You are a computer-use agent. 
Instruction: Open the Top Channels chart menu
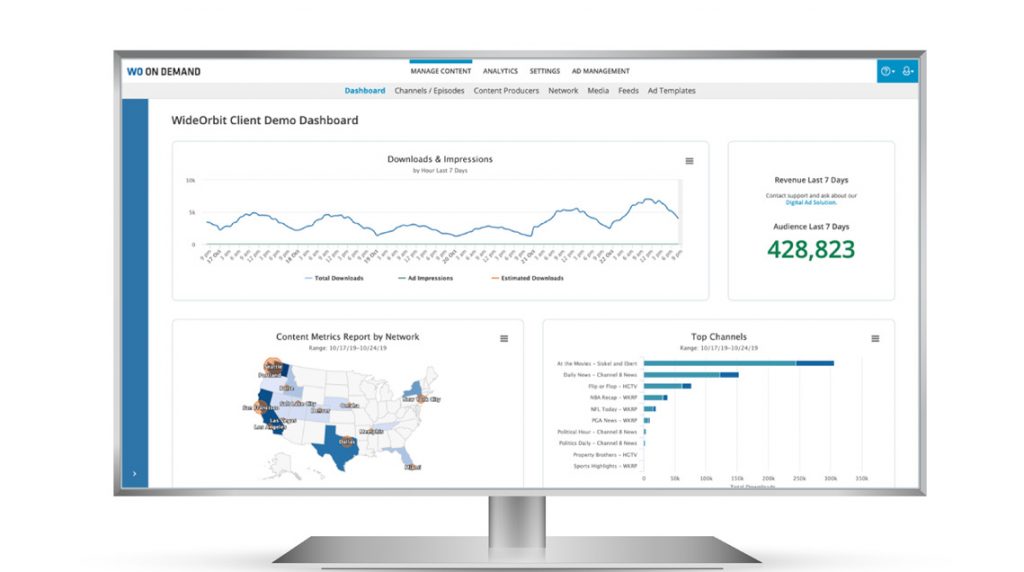coord(875,339)
